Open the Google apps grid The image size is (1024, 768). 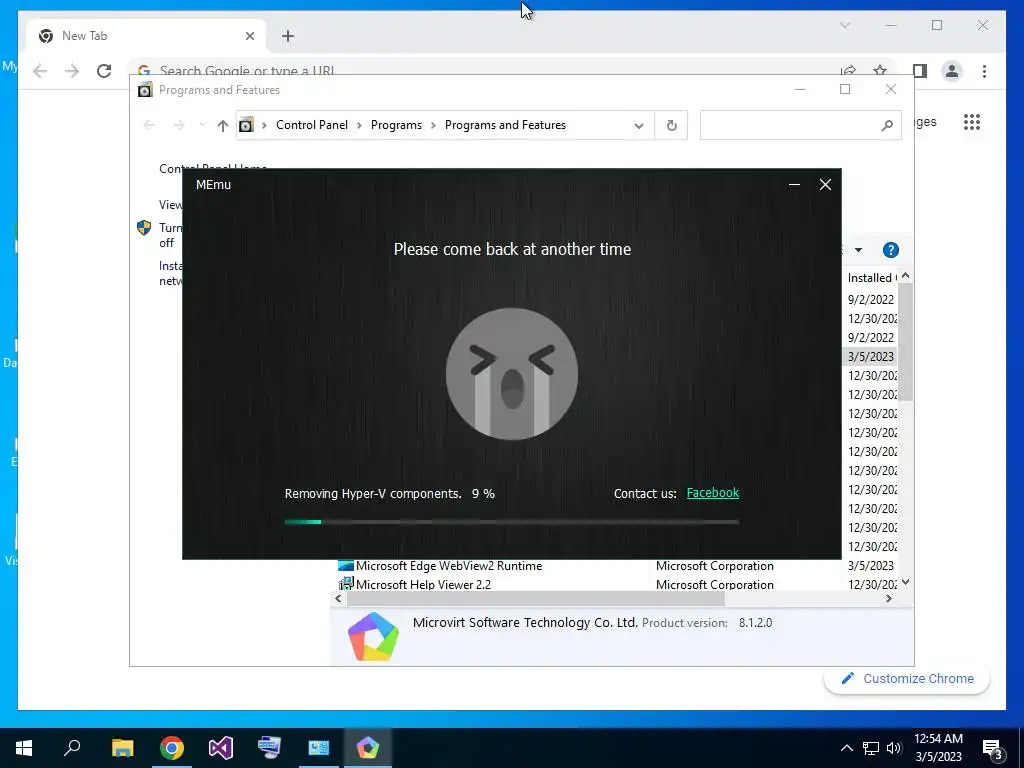pyautogui.click(x=972, y=122)
